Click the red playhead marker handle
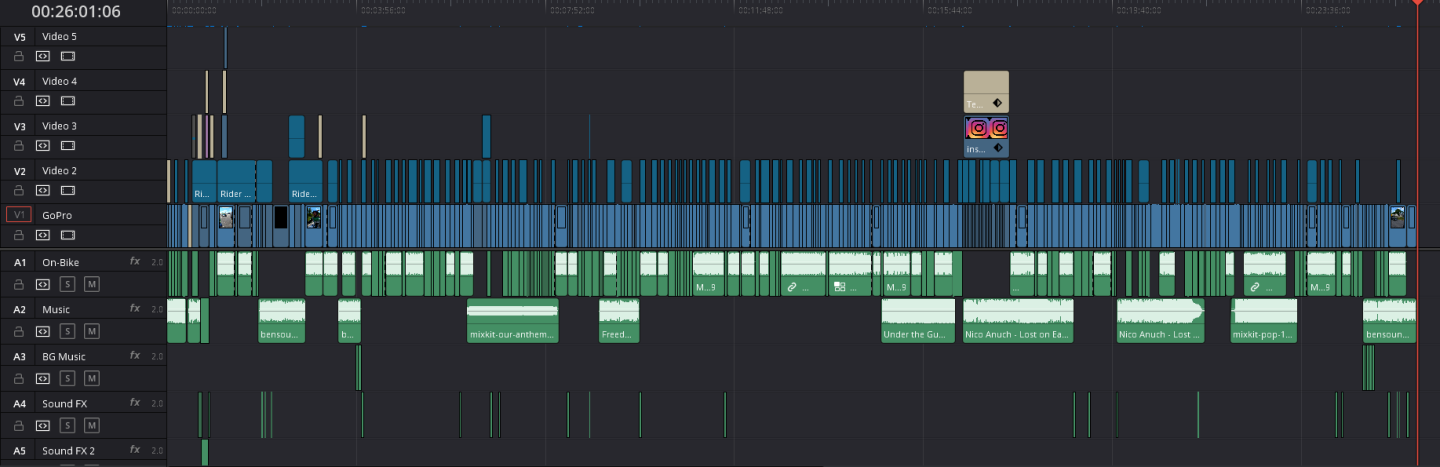 [x=1417, y=3]
